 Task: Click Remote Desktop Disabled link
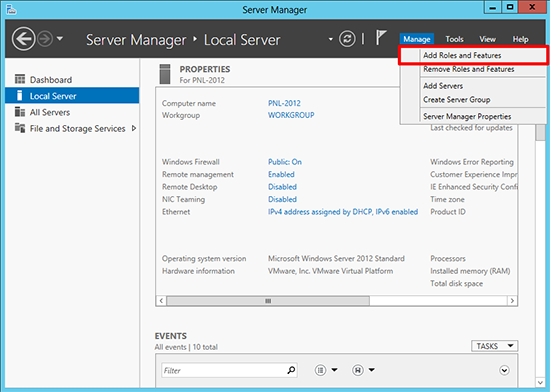pyautogui.click(x=282, y=187)
